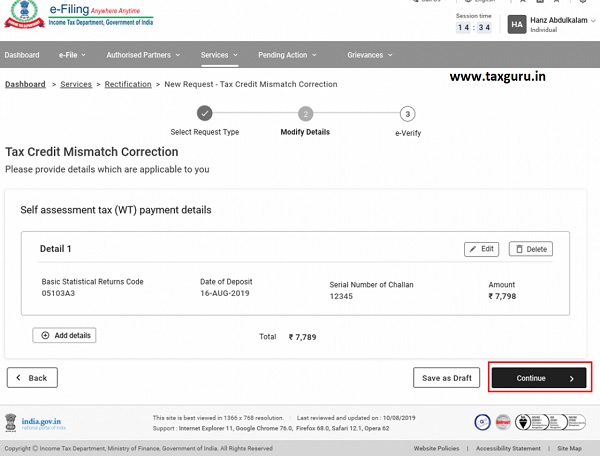Click the india.gov.in emblem icon in footer

(11, 423)
